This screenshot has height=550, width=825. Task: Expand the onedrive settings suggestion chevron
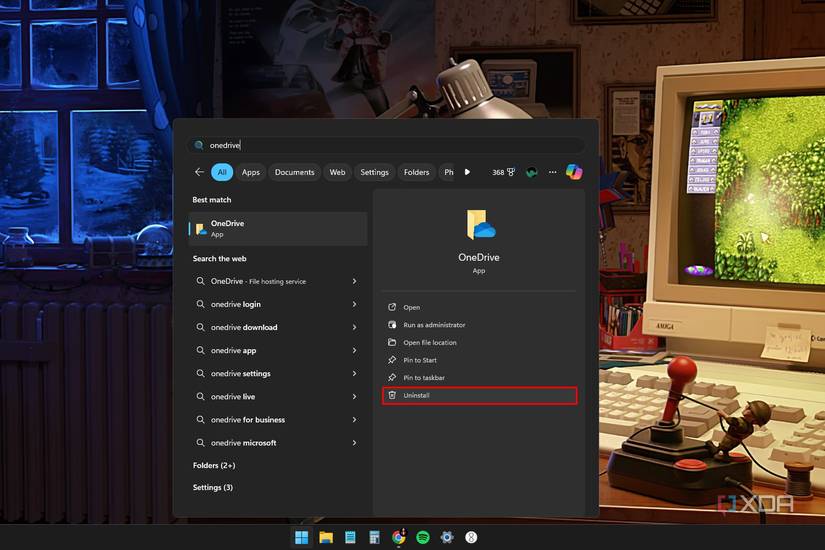(x=354, y=374)
